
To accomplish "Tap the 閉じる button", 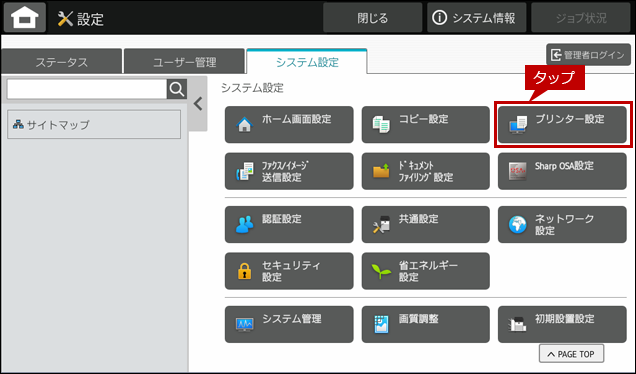I will 372,18.
